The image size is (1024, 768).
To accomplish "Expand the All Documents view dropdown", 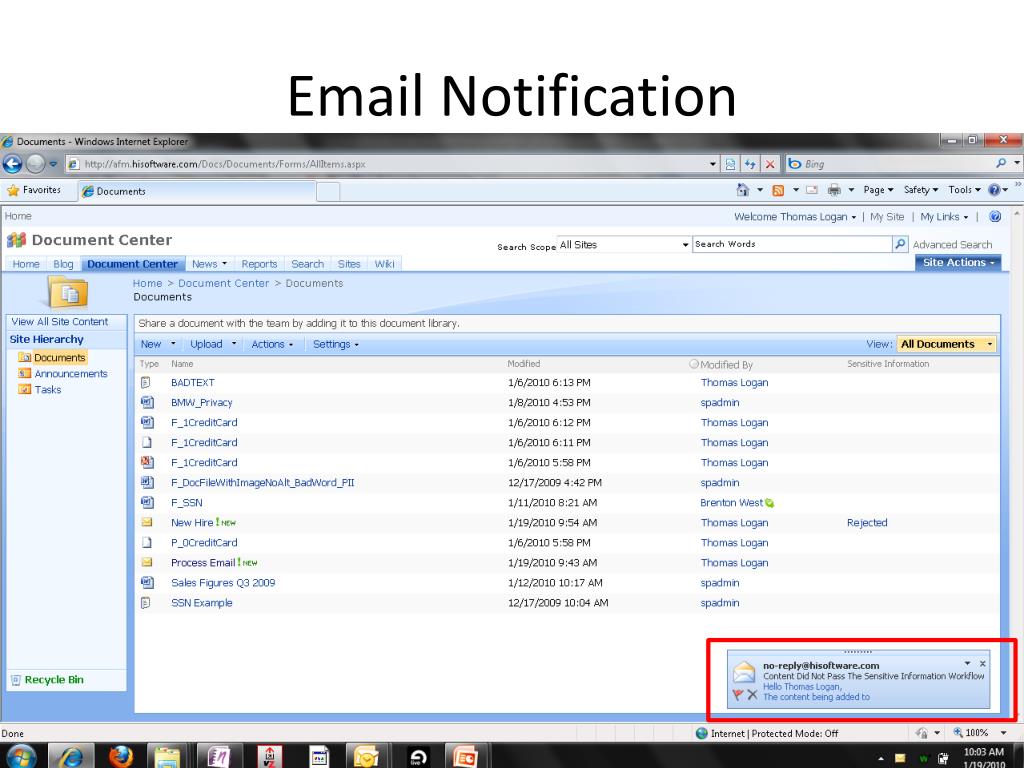I will pyautogui.click(x=990, y=344).
